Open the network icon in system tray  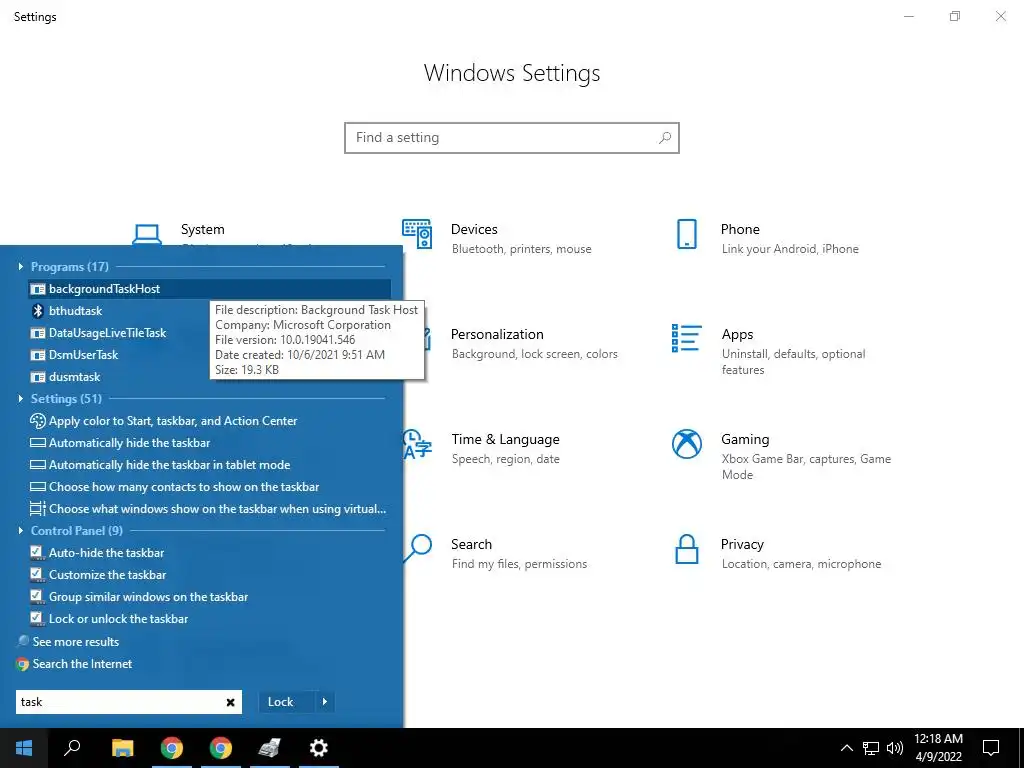pos(871,748)
